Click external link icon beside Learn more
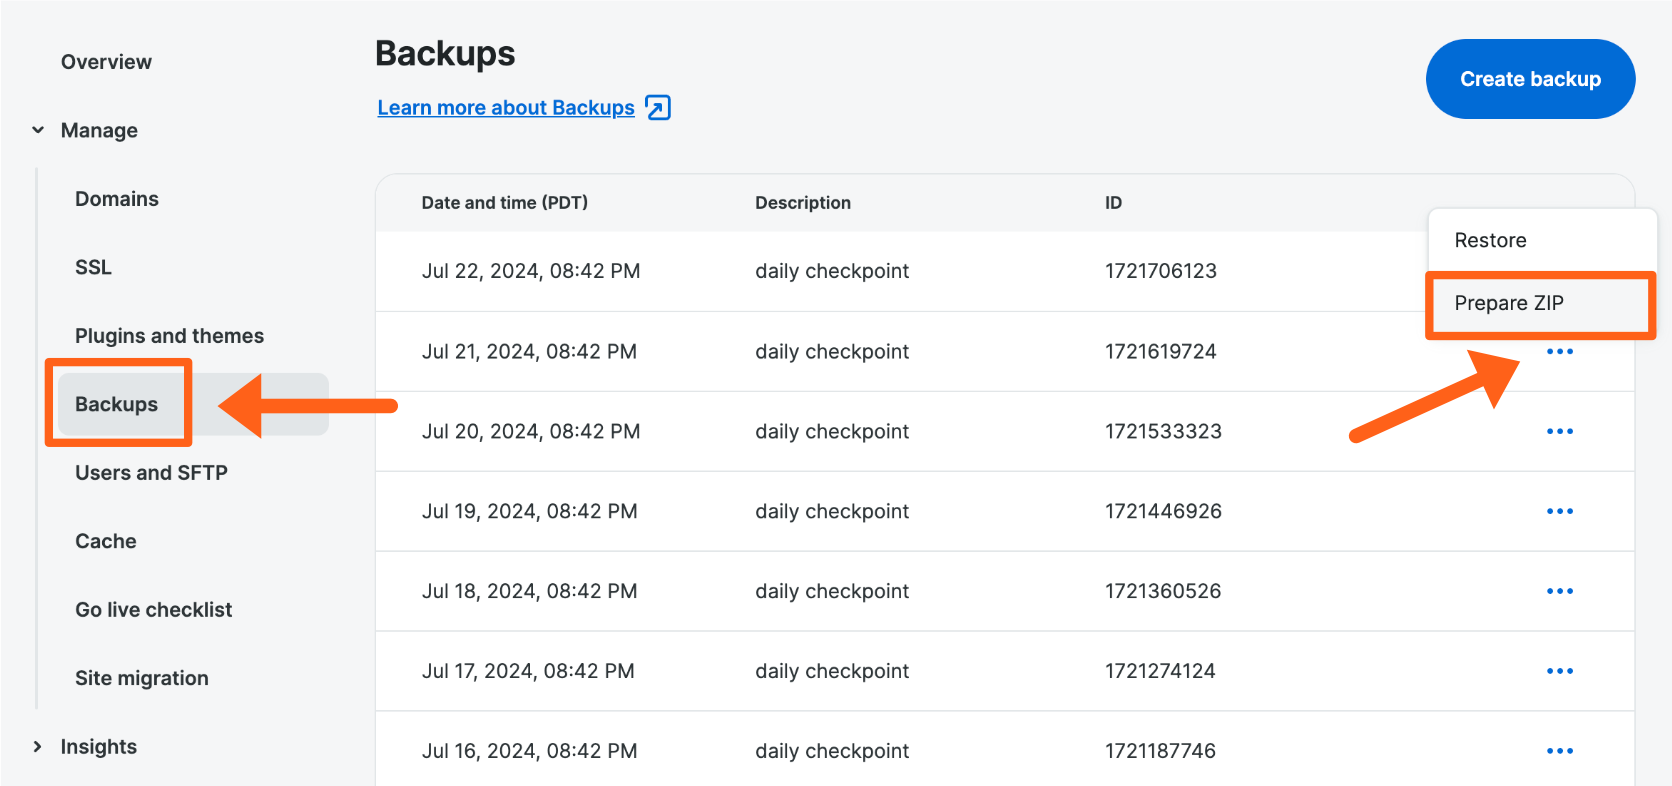Viewport: 1672px width, 786px height. [x=658, y=108]
